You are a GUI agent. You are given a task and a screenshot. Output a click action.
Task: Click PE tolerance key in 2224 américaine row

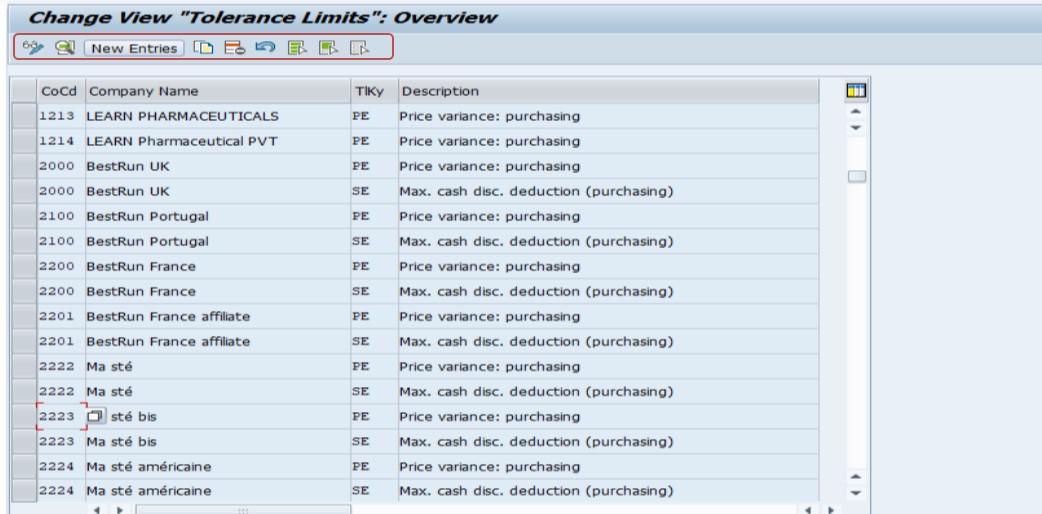[374, 467]
